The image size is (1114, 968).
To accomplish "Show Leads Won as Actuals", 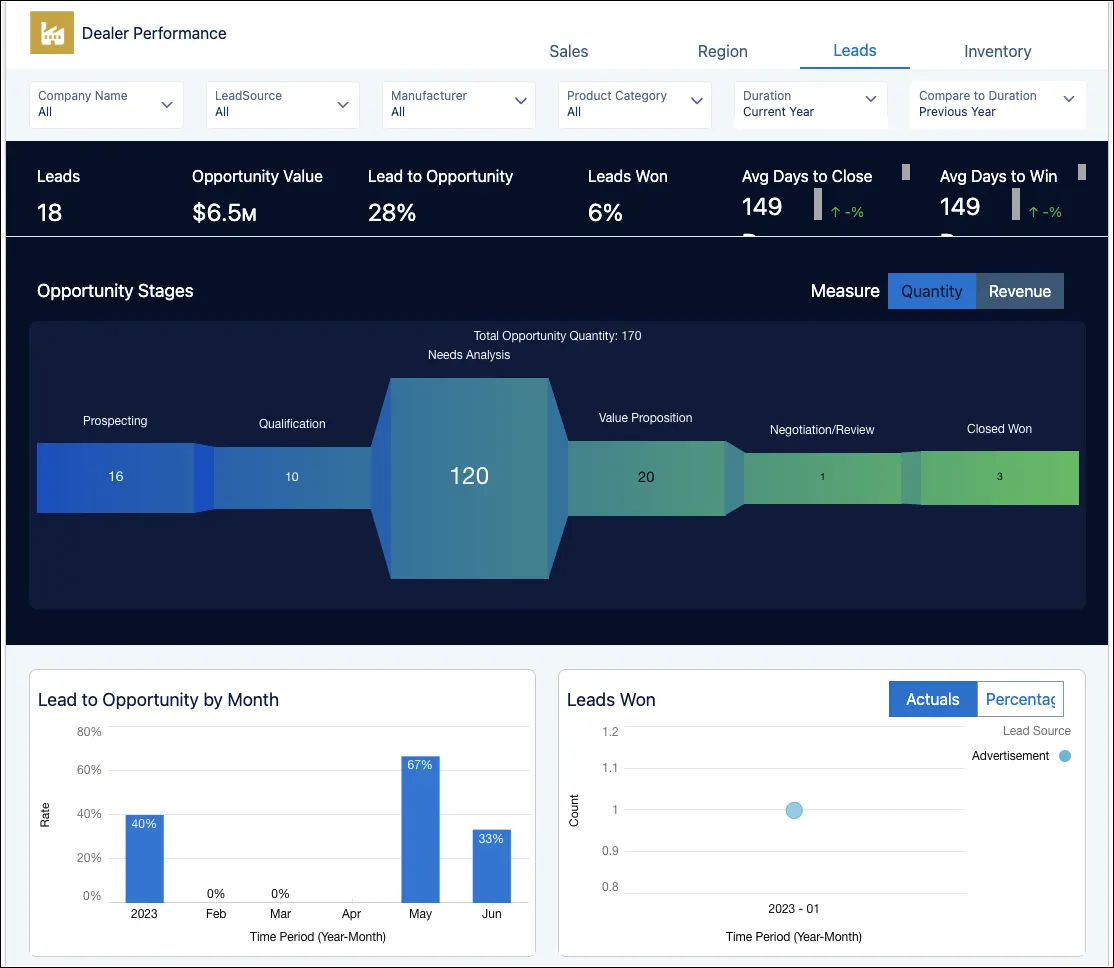I will [x=932, y=699].
